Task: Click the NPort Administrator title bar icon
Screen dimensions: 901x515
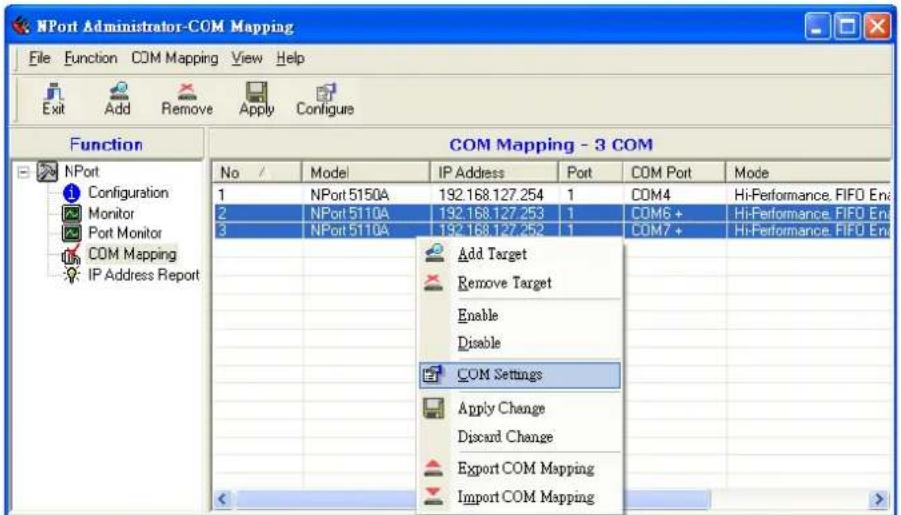Action: pyautogui.click(x=21, y=26)
